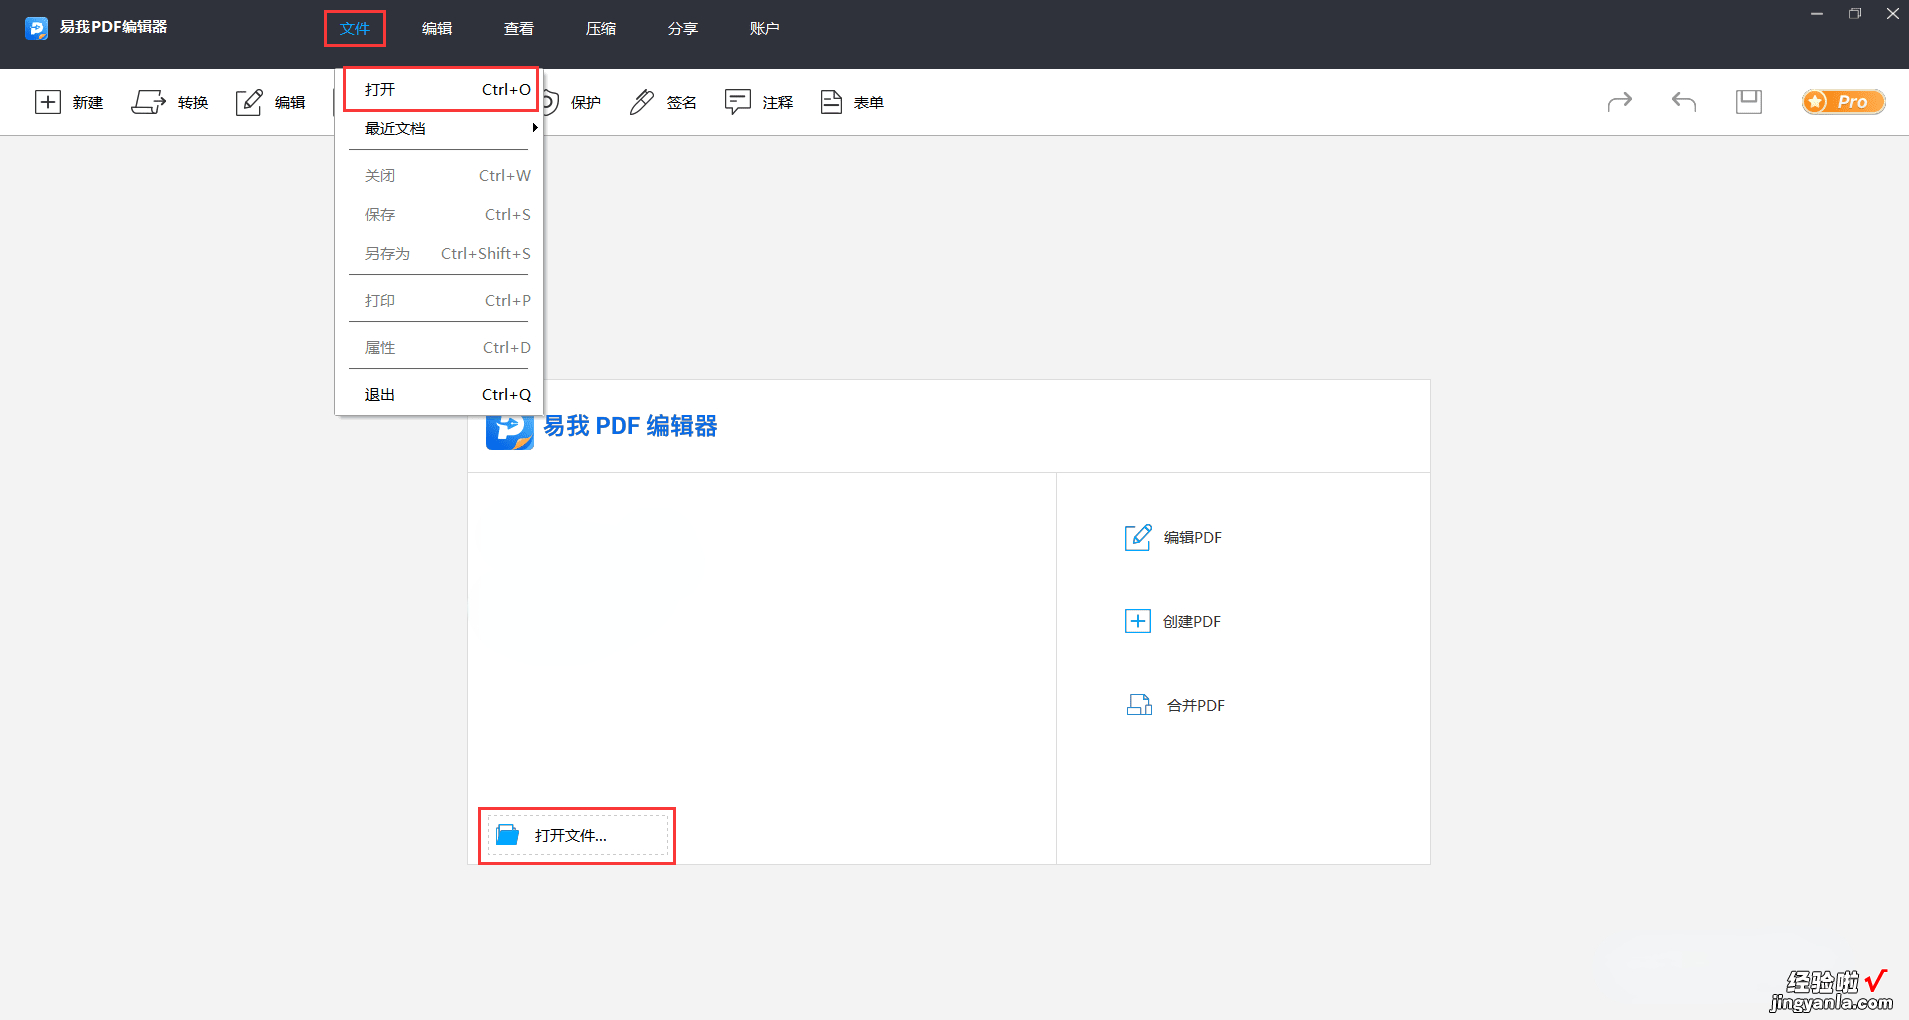Select the 签名 (Sign) pen icon
This screenshot has width=1909, height=1020.
pyautogui.click(x=642, y=102)
